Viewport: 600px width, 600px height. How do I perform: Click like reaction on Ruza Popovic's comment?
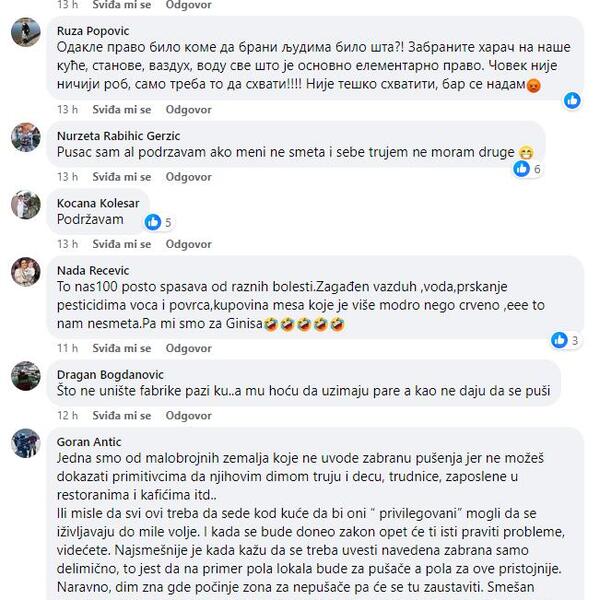[572, 101]
